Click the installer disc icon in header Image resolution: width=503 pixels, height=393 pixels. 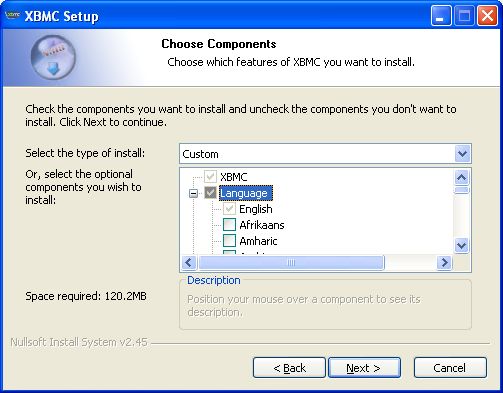coord(53,57)
